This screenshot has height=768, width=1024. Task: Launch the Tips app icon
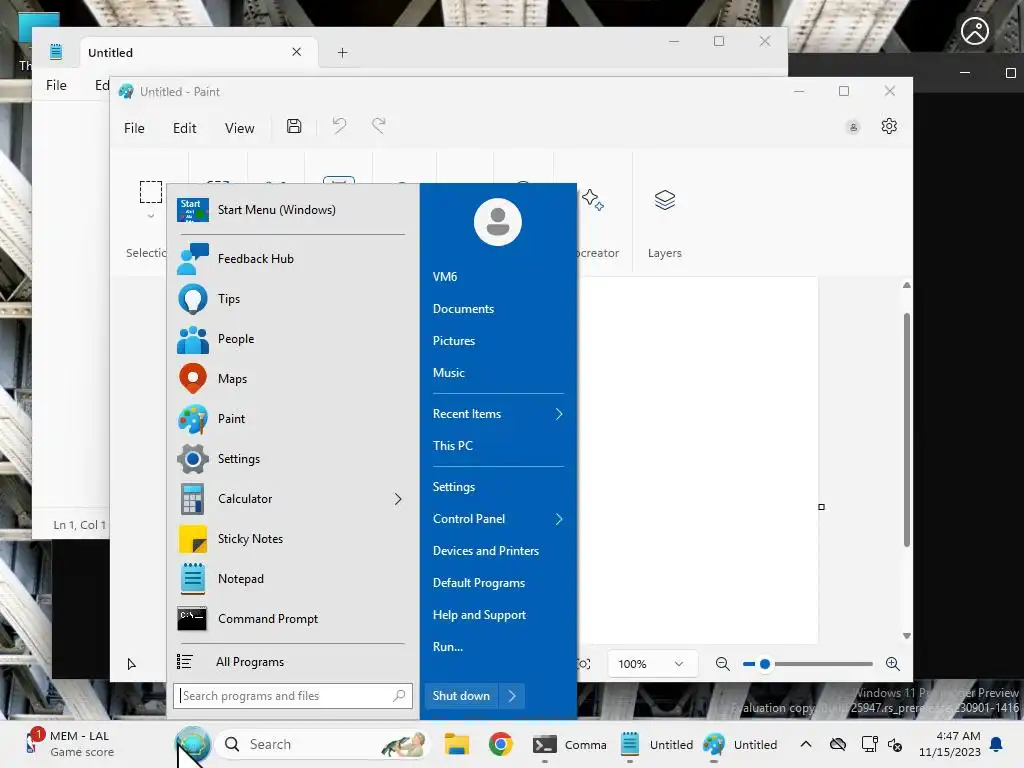point(193,299)
